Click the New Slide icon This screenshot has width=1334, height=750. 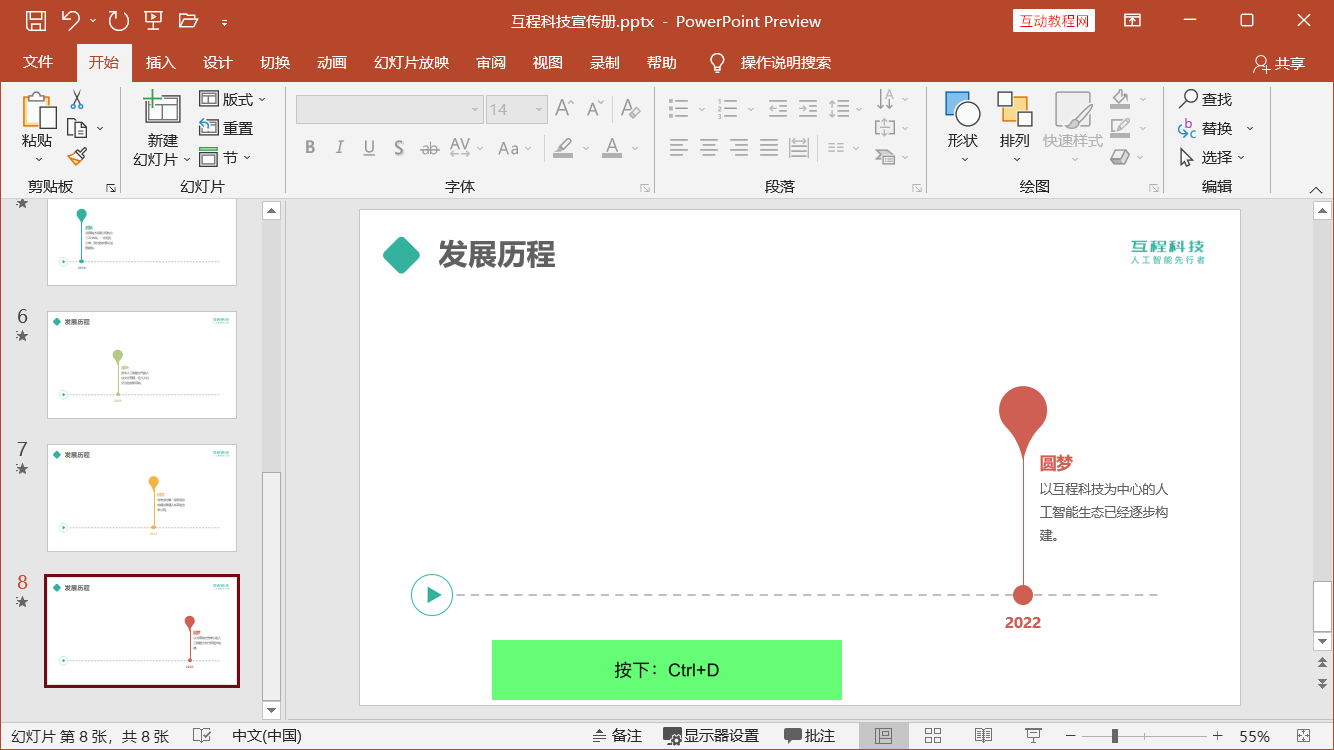click(162, 108)
